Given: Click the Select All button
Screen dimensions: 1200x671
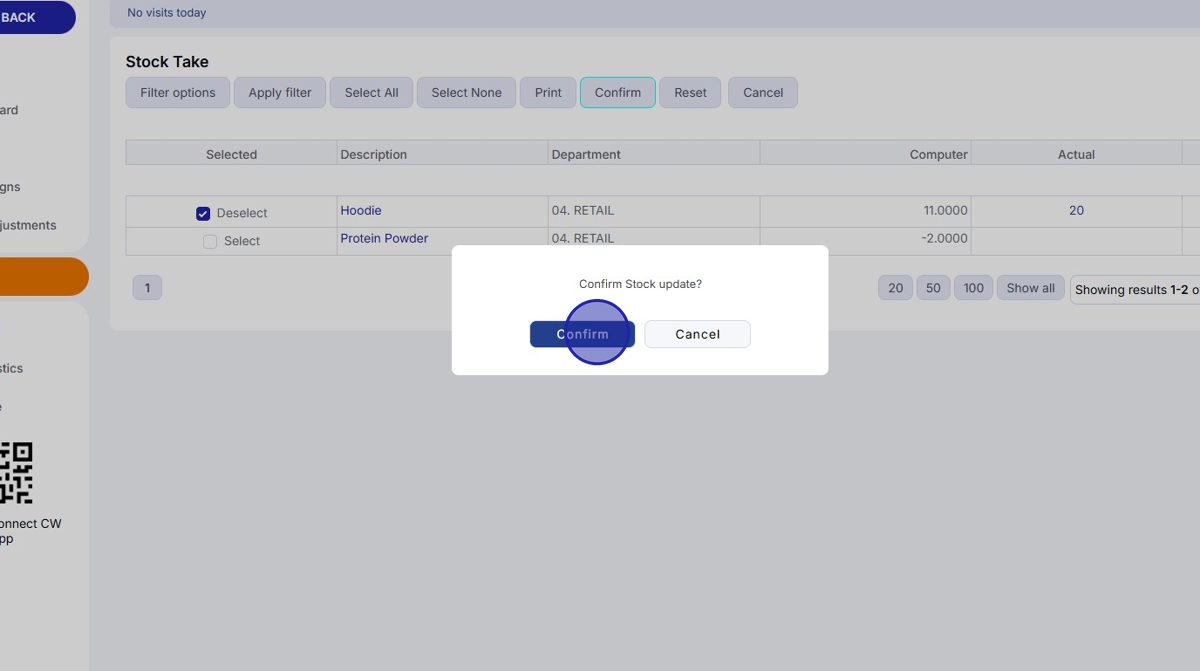Looking at the screenshot, I should pyautogui.click(x=371, y=92).
